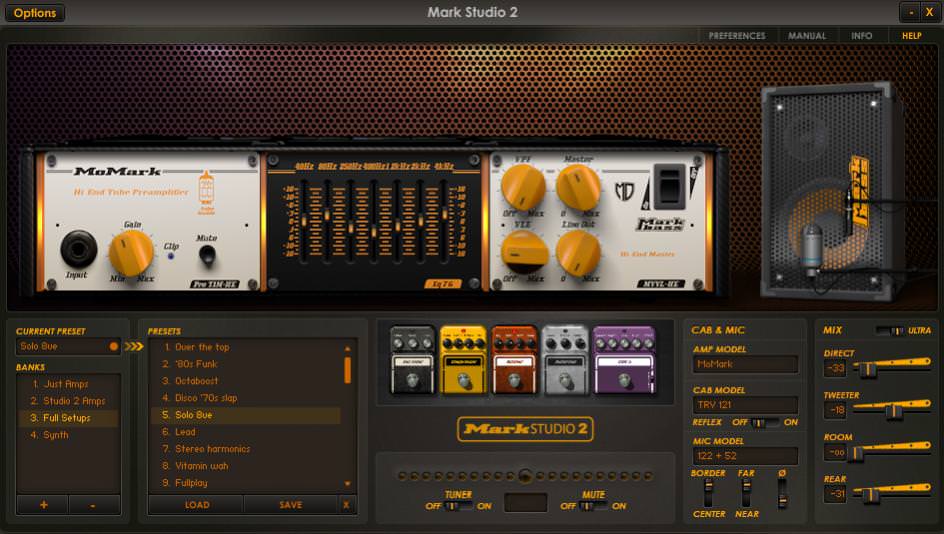Click the yellow stompbox pedal's footswitch
This screenshot has width=944, height=534.
pos(464,380)
